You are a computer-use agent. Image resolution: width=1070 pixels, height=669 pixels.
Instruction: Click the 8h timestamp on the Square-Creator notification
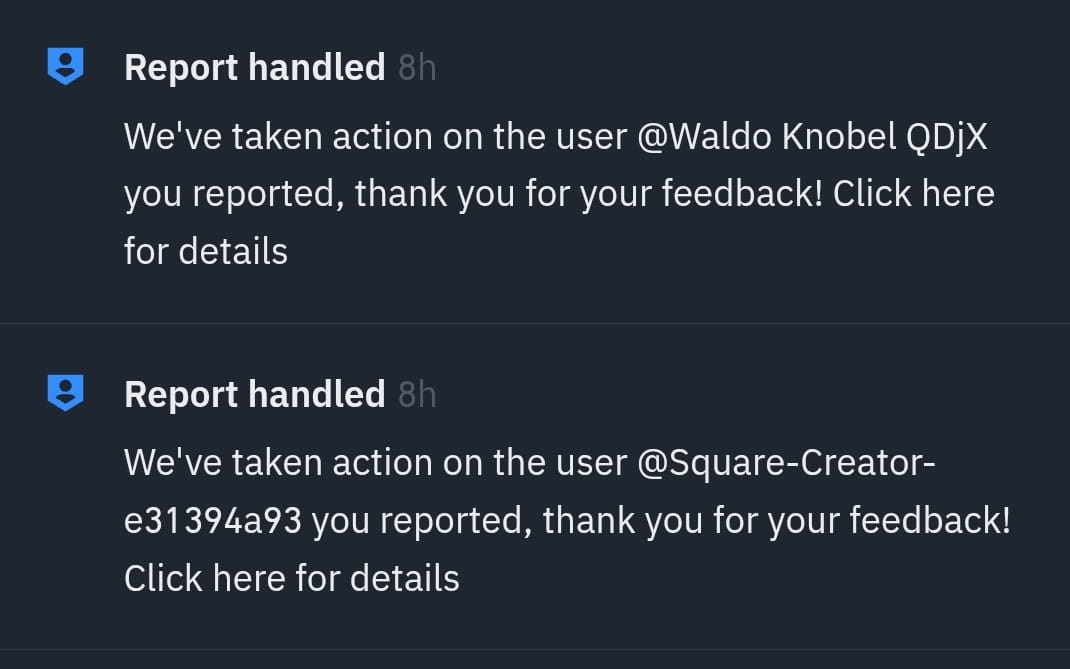417,395
